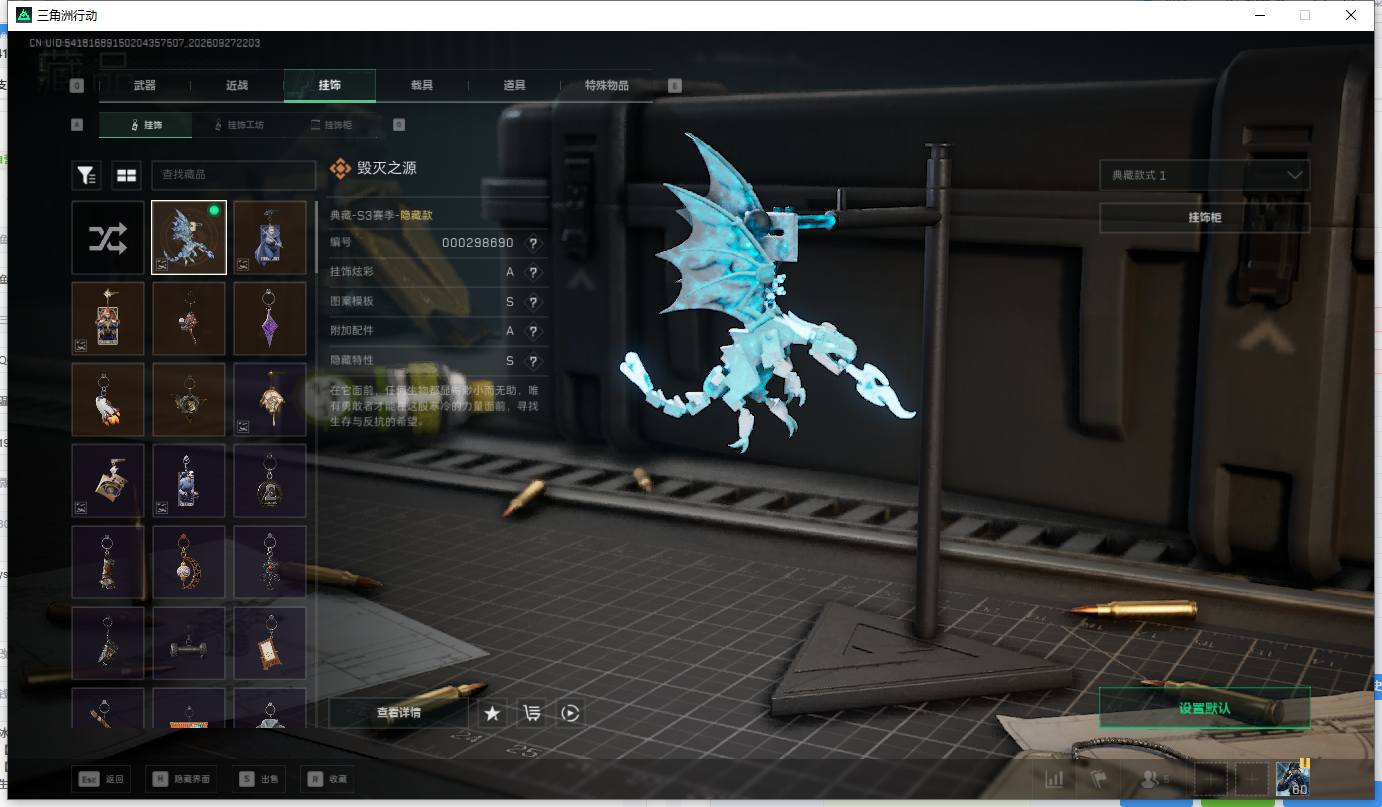Click the 出售 sell button
Screen dimensions: 1382x807
[x=258, y=779]
